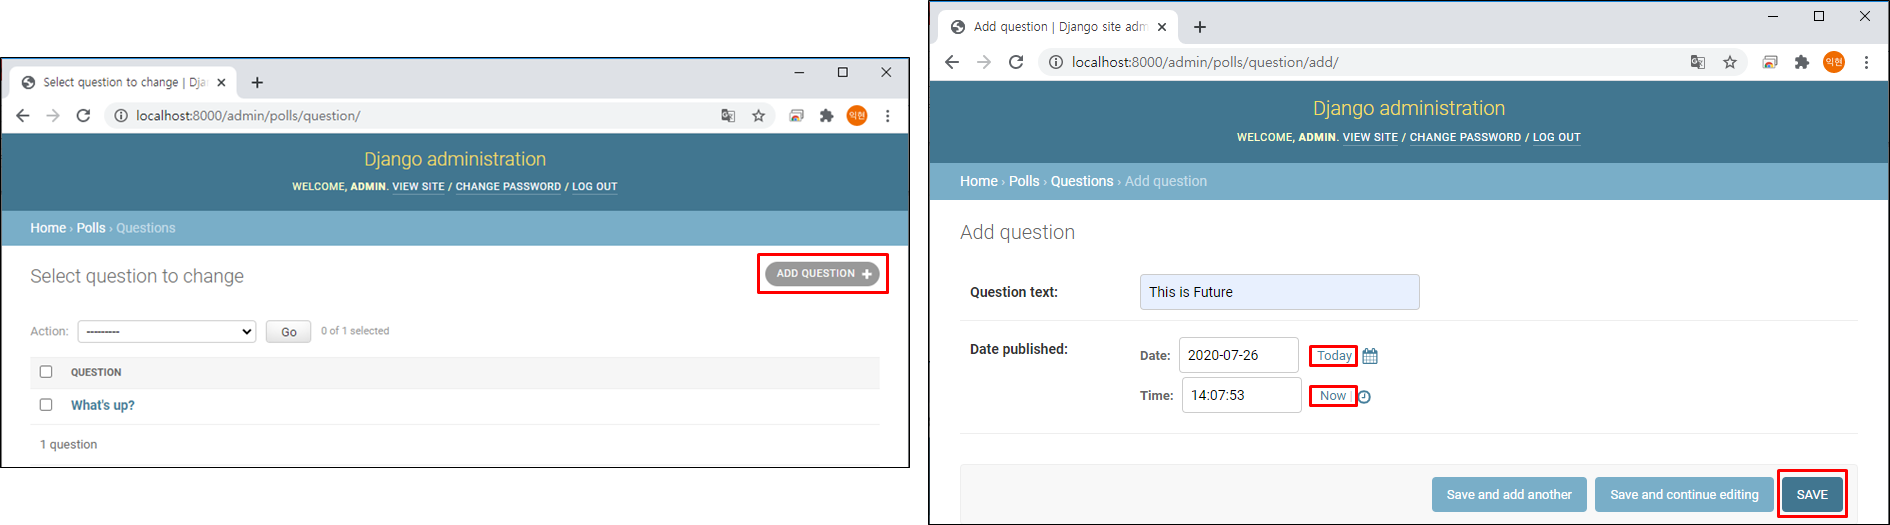This screenshot has width=1890, height=525.
Task: Click LOG OUT link in left window
Action: (594, 186)
